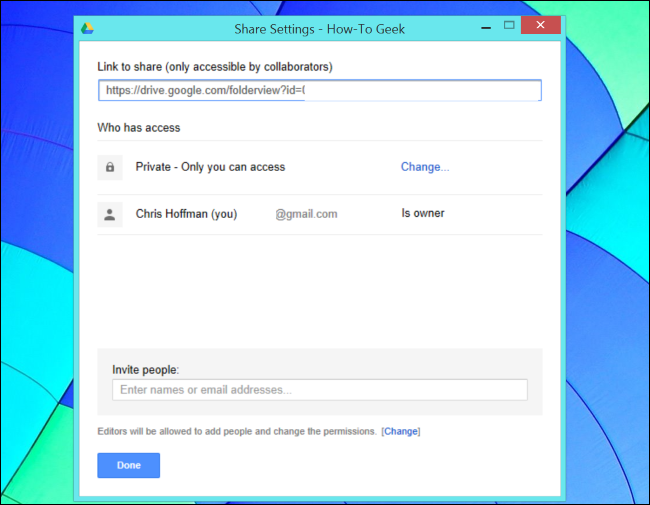The height and width of the screenshot is (505, 650).
Task: Click the 'Invite people:' label
Action: 146,369
